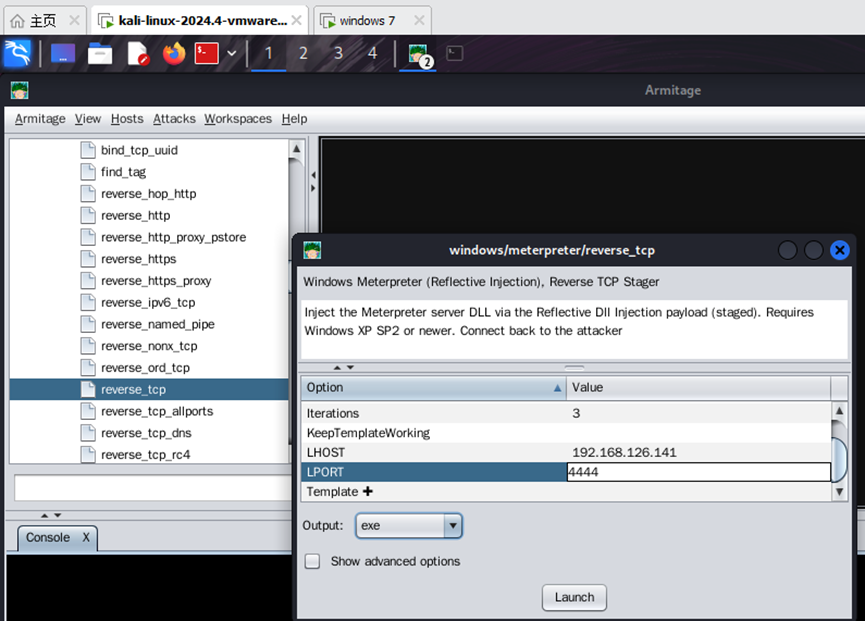Click the module tree scrollbar up arrow
Viewport: 865px width, 621px height.
[296, 148]
